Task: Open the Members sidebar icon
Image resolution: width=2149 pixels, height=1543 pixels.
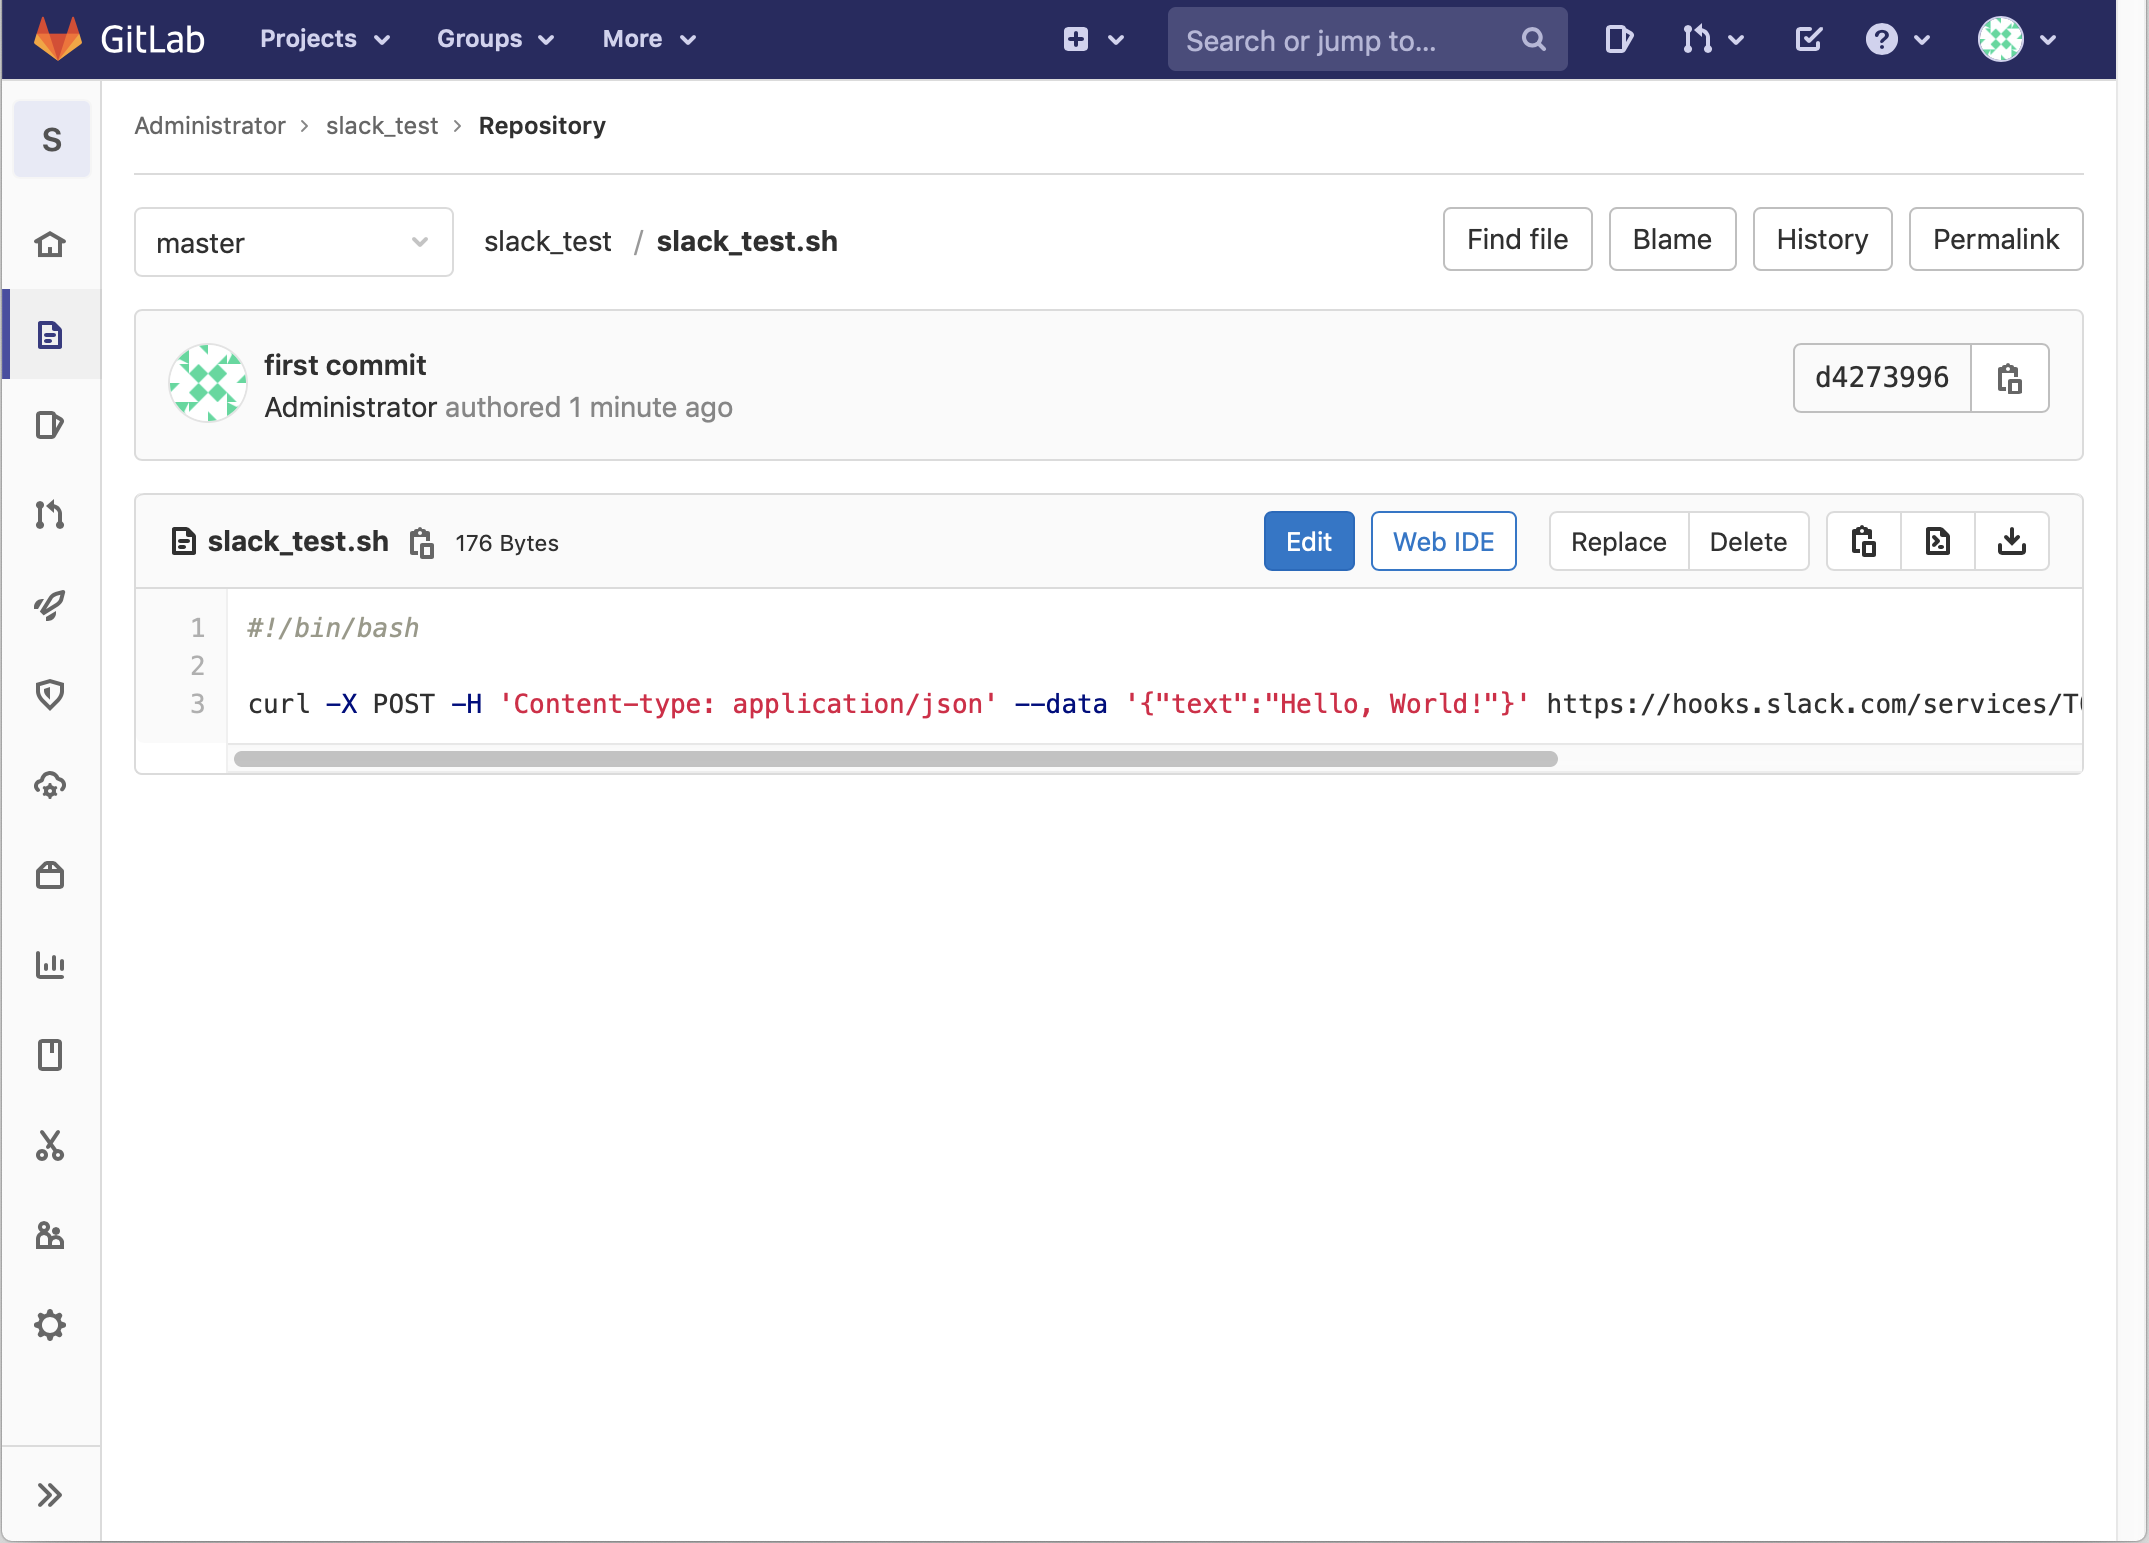Action: click(x=50, y=1235)
